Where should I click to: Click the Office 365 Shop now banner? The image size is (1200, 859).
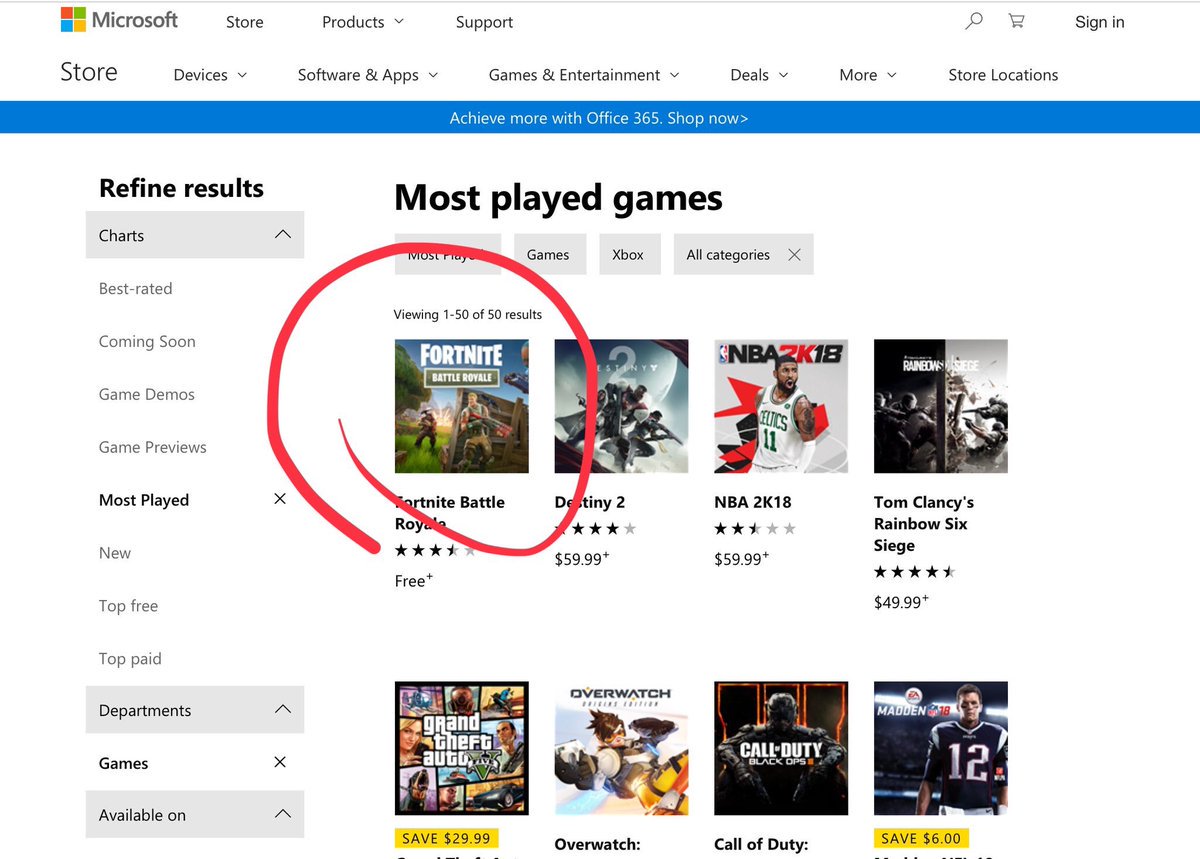pos(599,118)
